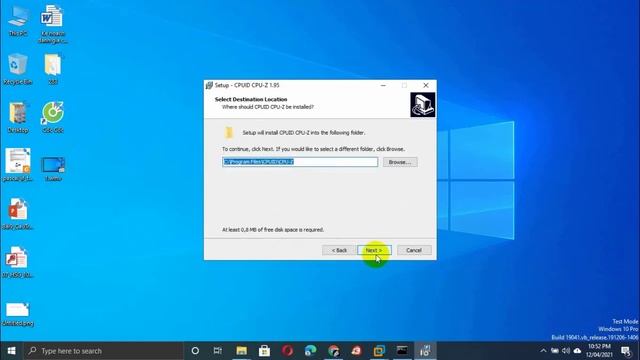The width and height of the screenshot is (640, 360).
Task: Open the orange-blue virtual machine app on taskbar
Action: (379, 351)
